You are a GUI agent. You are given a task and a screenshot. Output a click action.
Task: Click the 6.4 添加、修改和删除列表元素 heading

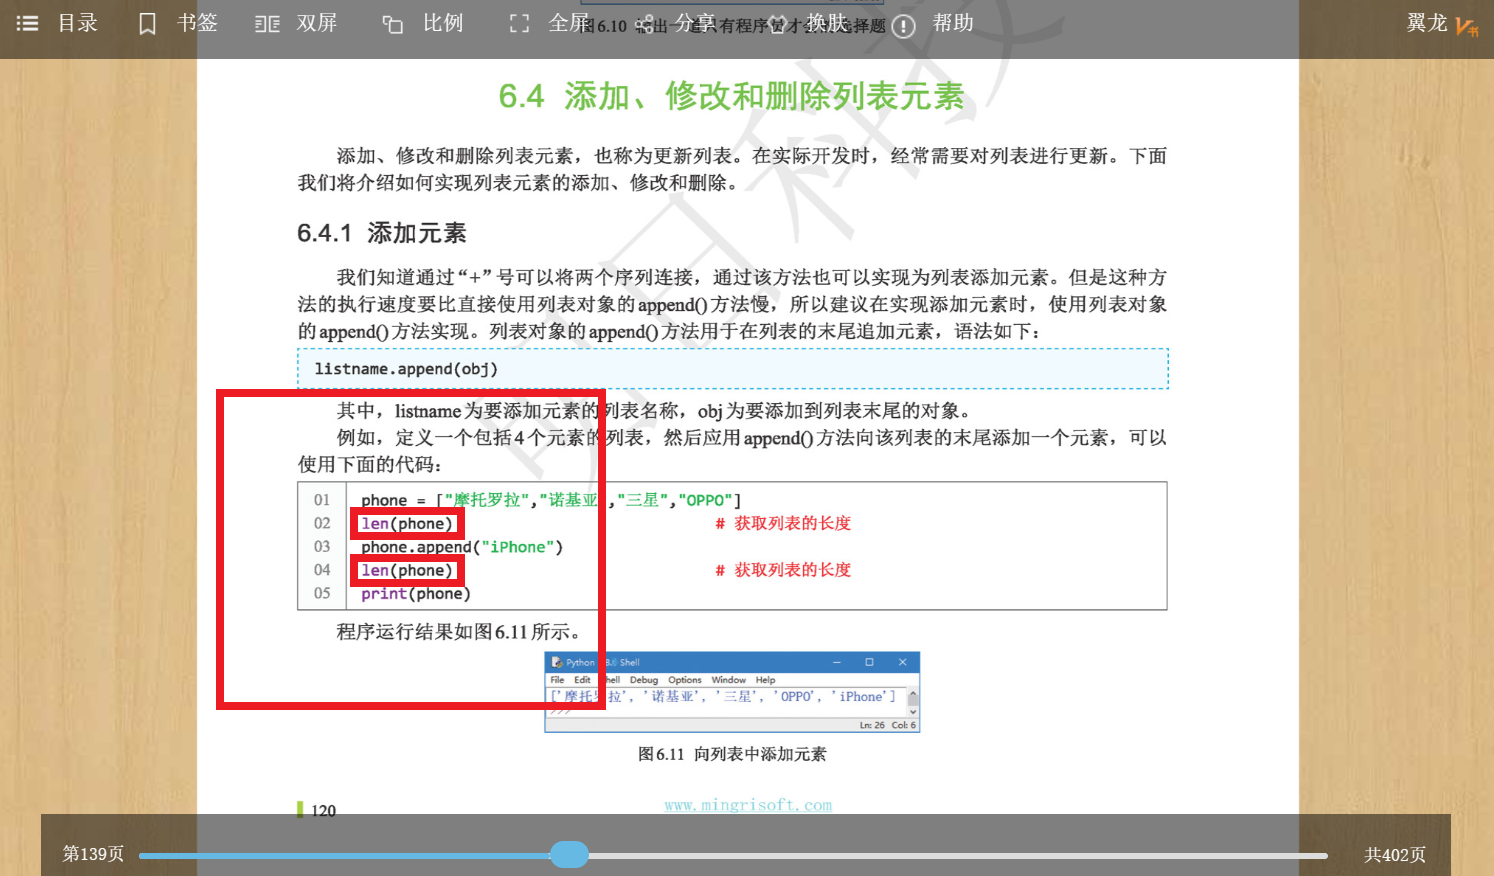[731, 96]
